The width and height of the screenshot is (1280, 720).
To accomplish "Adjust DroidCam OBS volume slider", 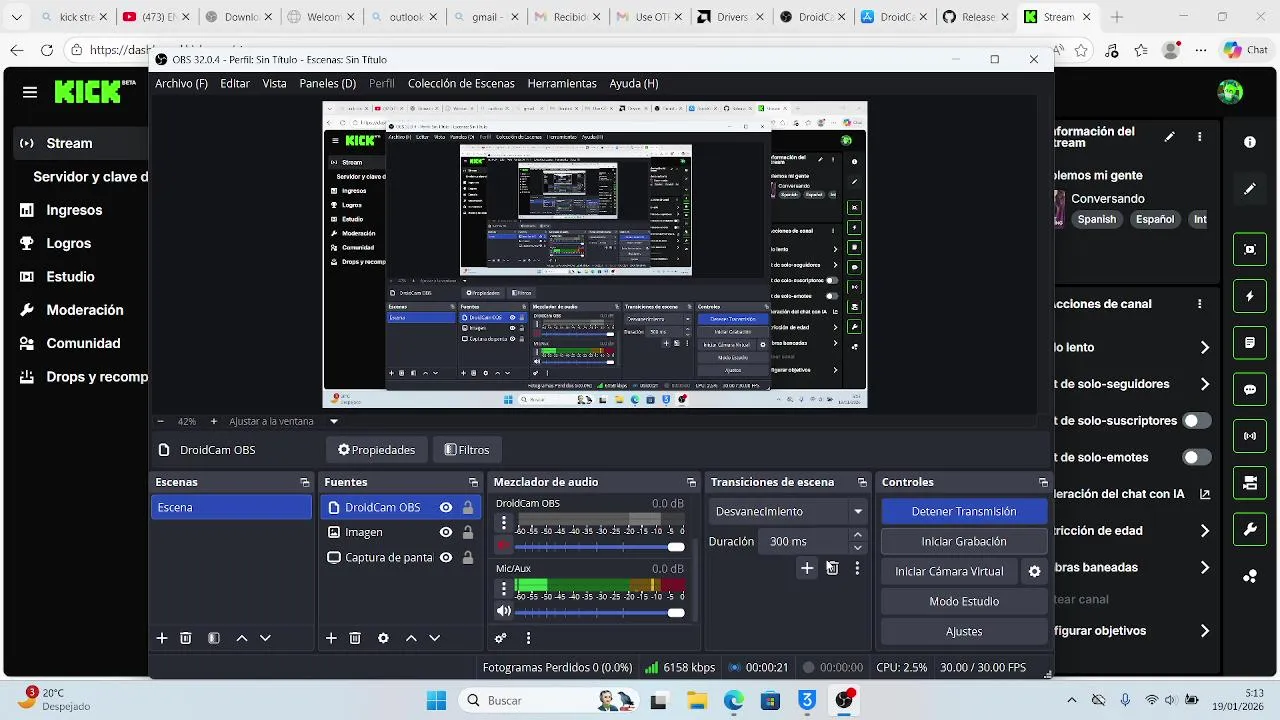I will pyautogui.click(x=598, y=547).
